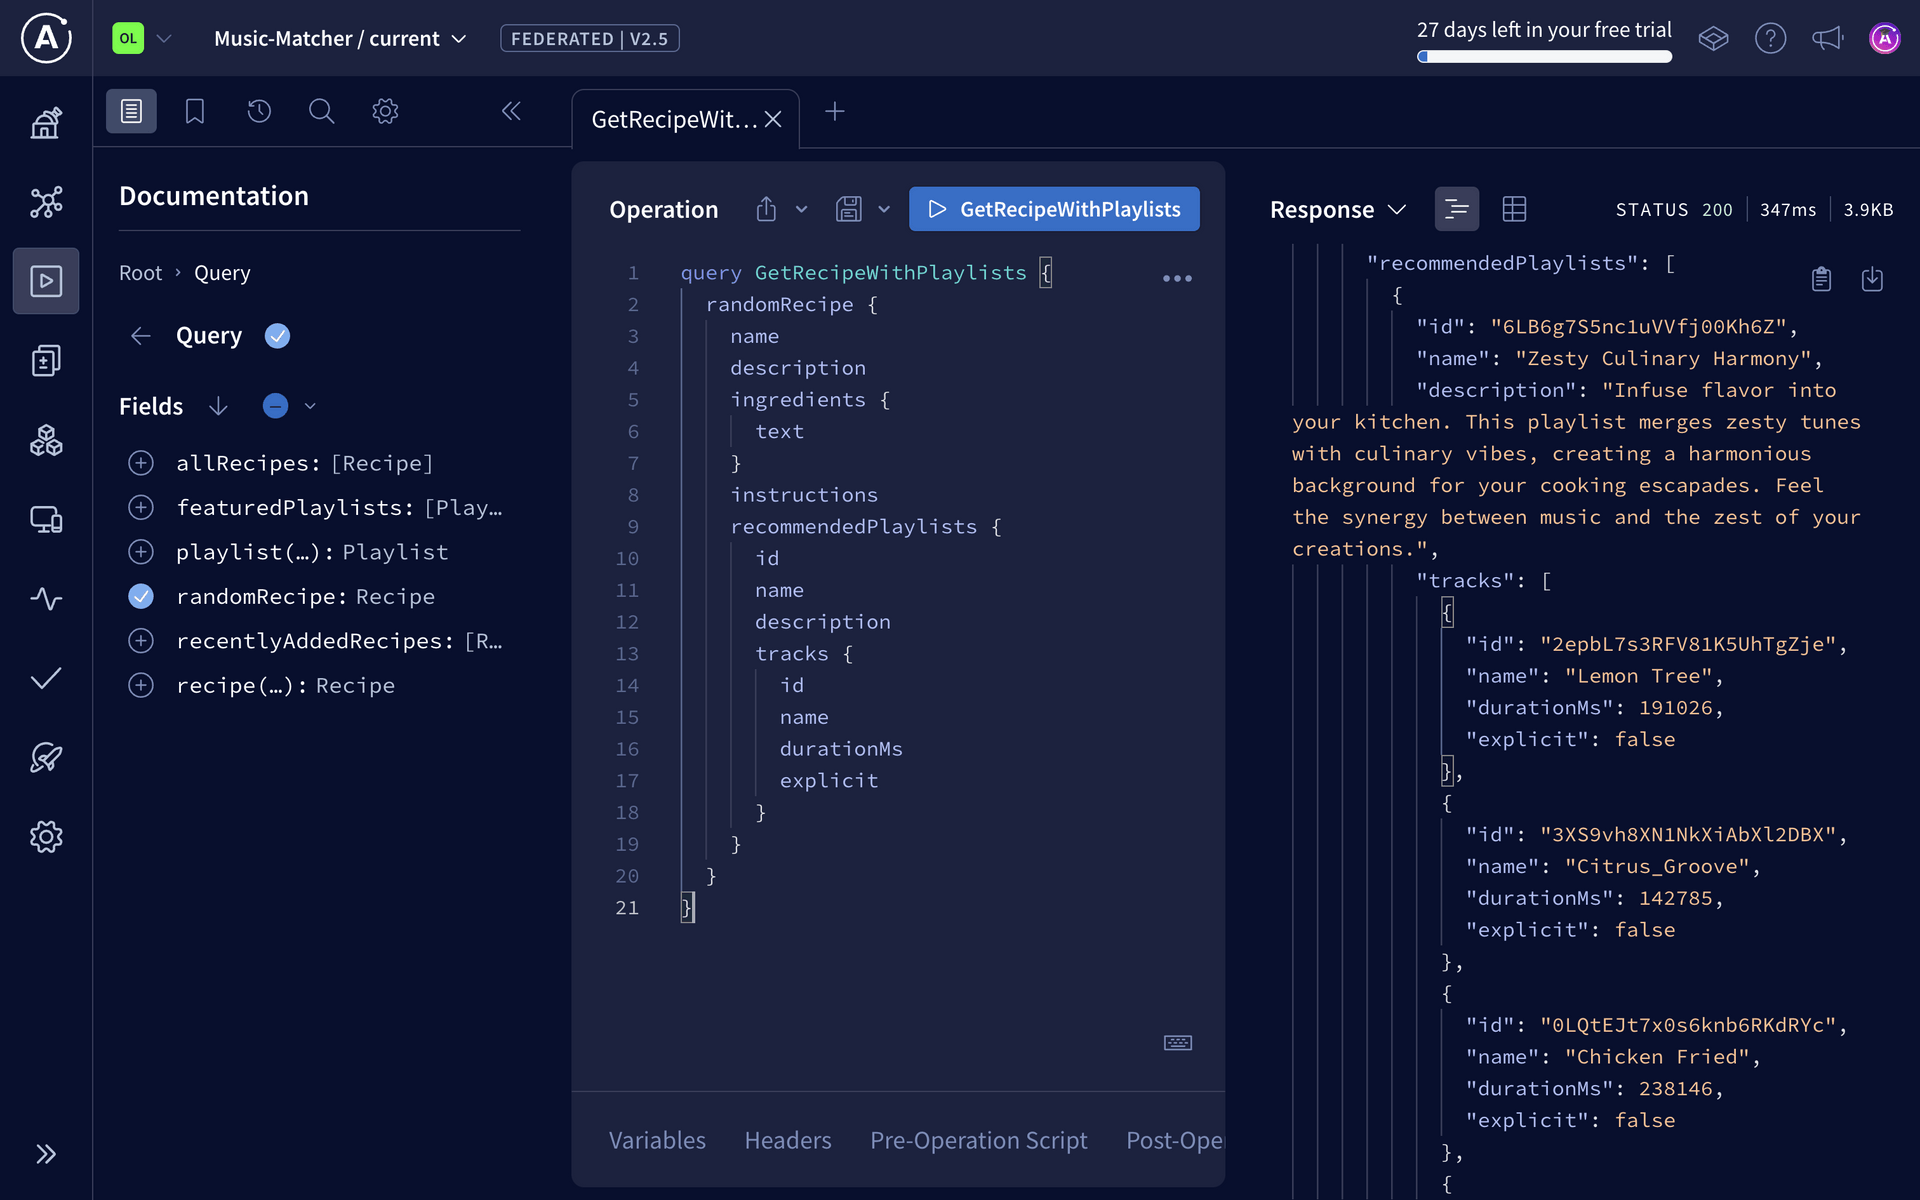This screenshot has height=1200, width=1920.
Task: Open the save options chevron next to save icon
Action: 884,209
